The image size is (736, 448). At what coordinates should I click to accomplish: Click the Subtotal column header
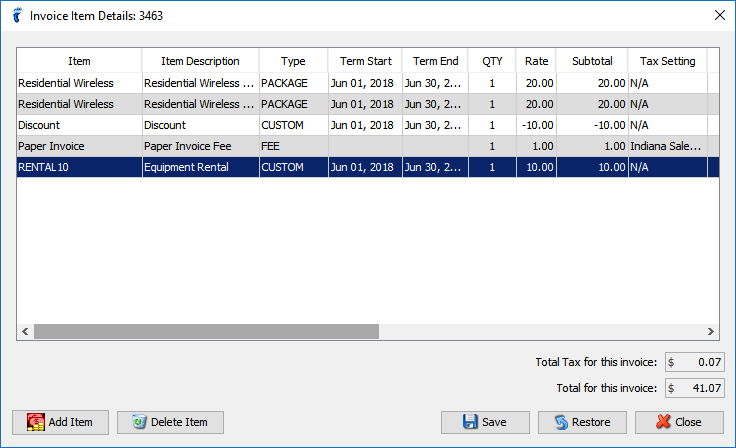coord(592,61)
